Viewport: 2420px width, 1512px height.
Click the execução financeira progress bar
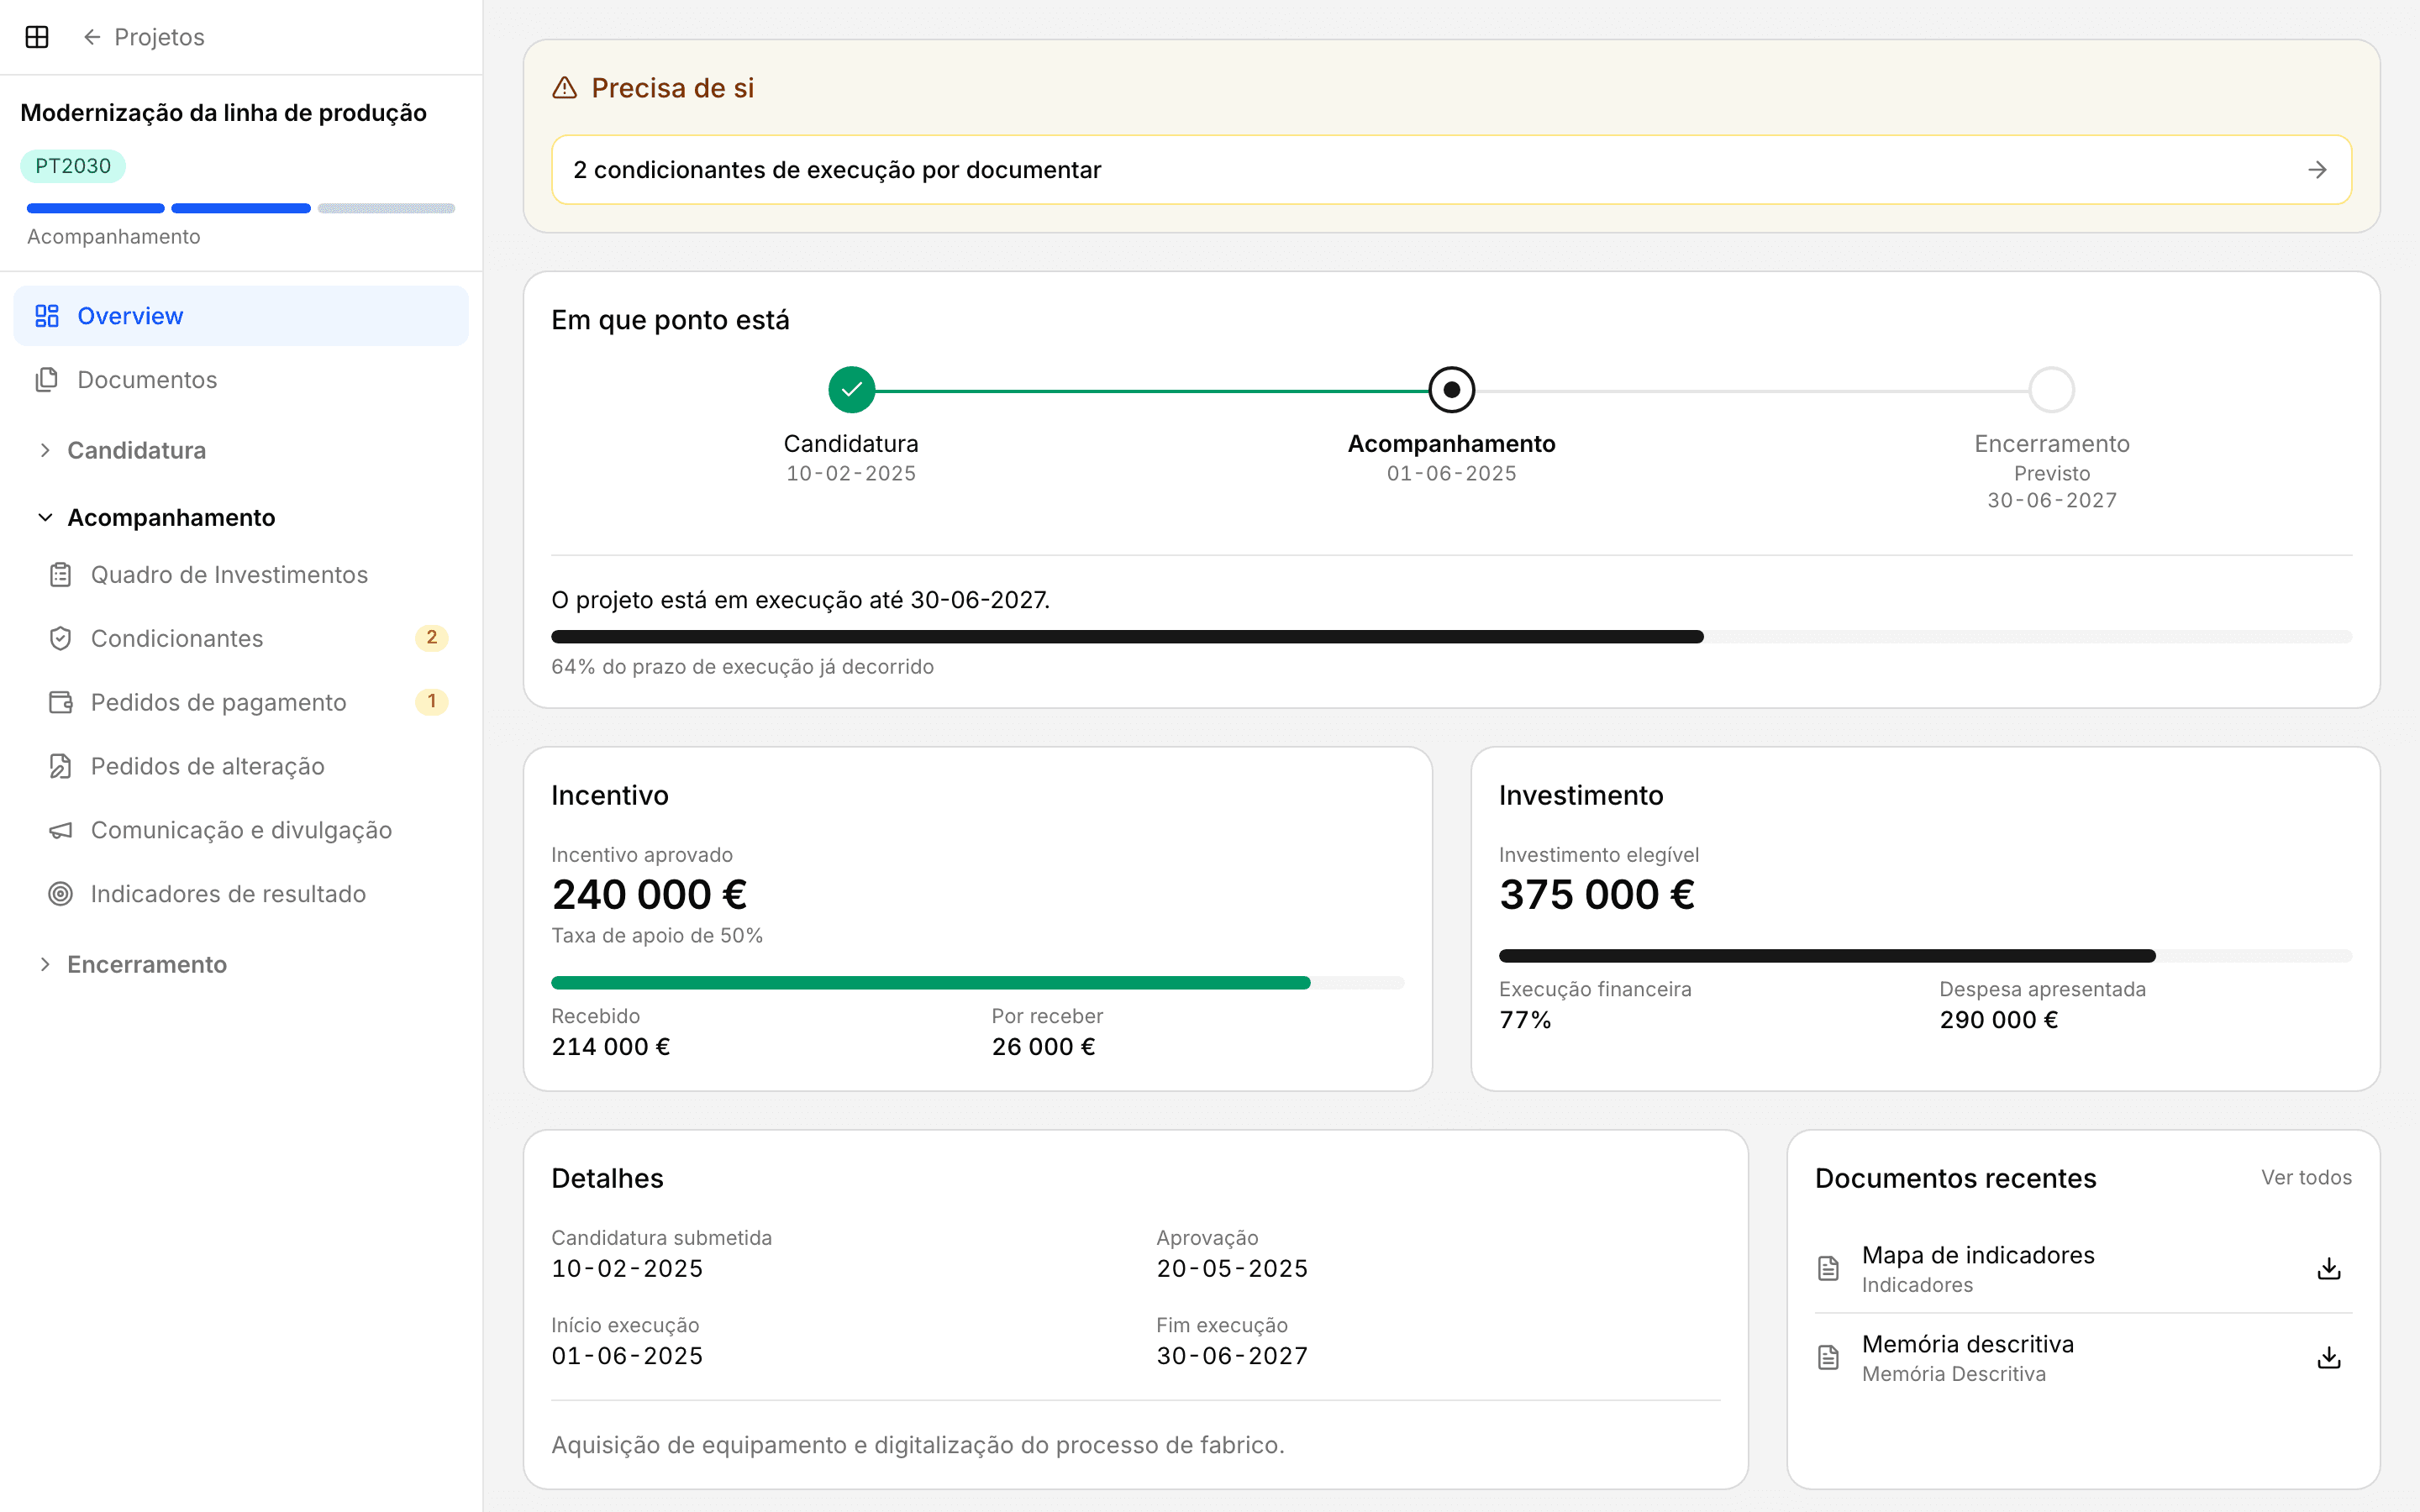coord(1925,956)
